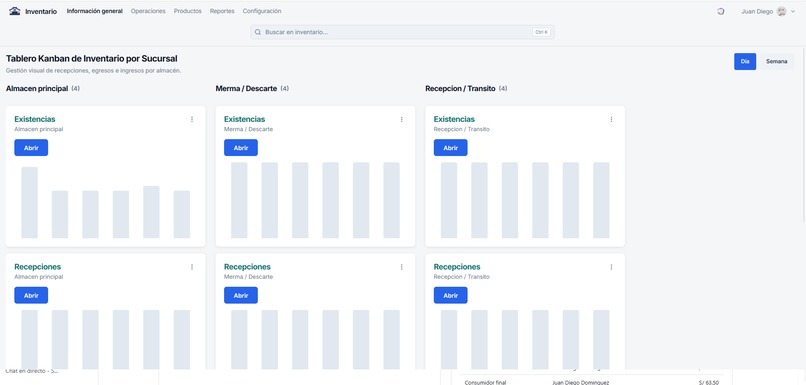Click Abrir on Existencias Almacen principal card

point(31,148)
